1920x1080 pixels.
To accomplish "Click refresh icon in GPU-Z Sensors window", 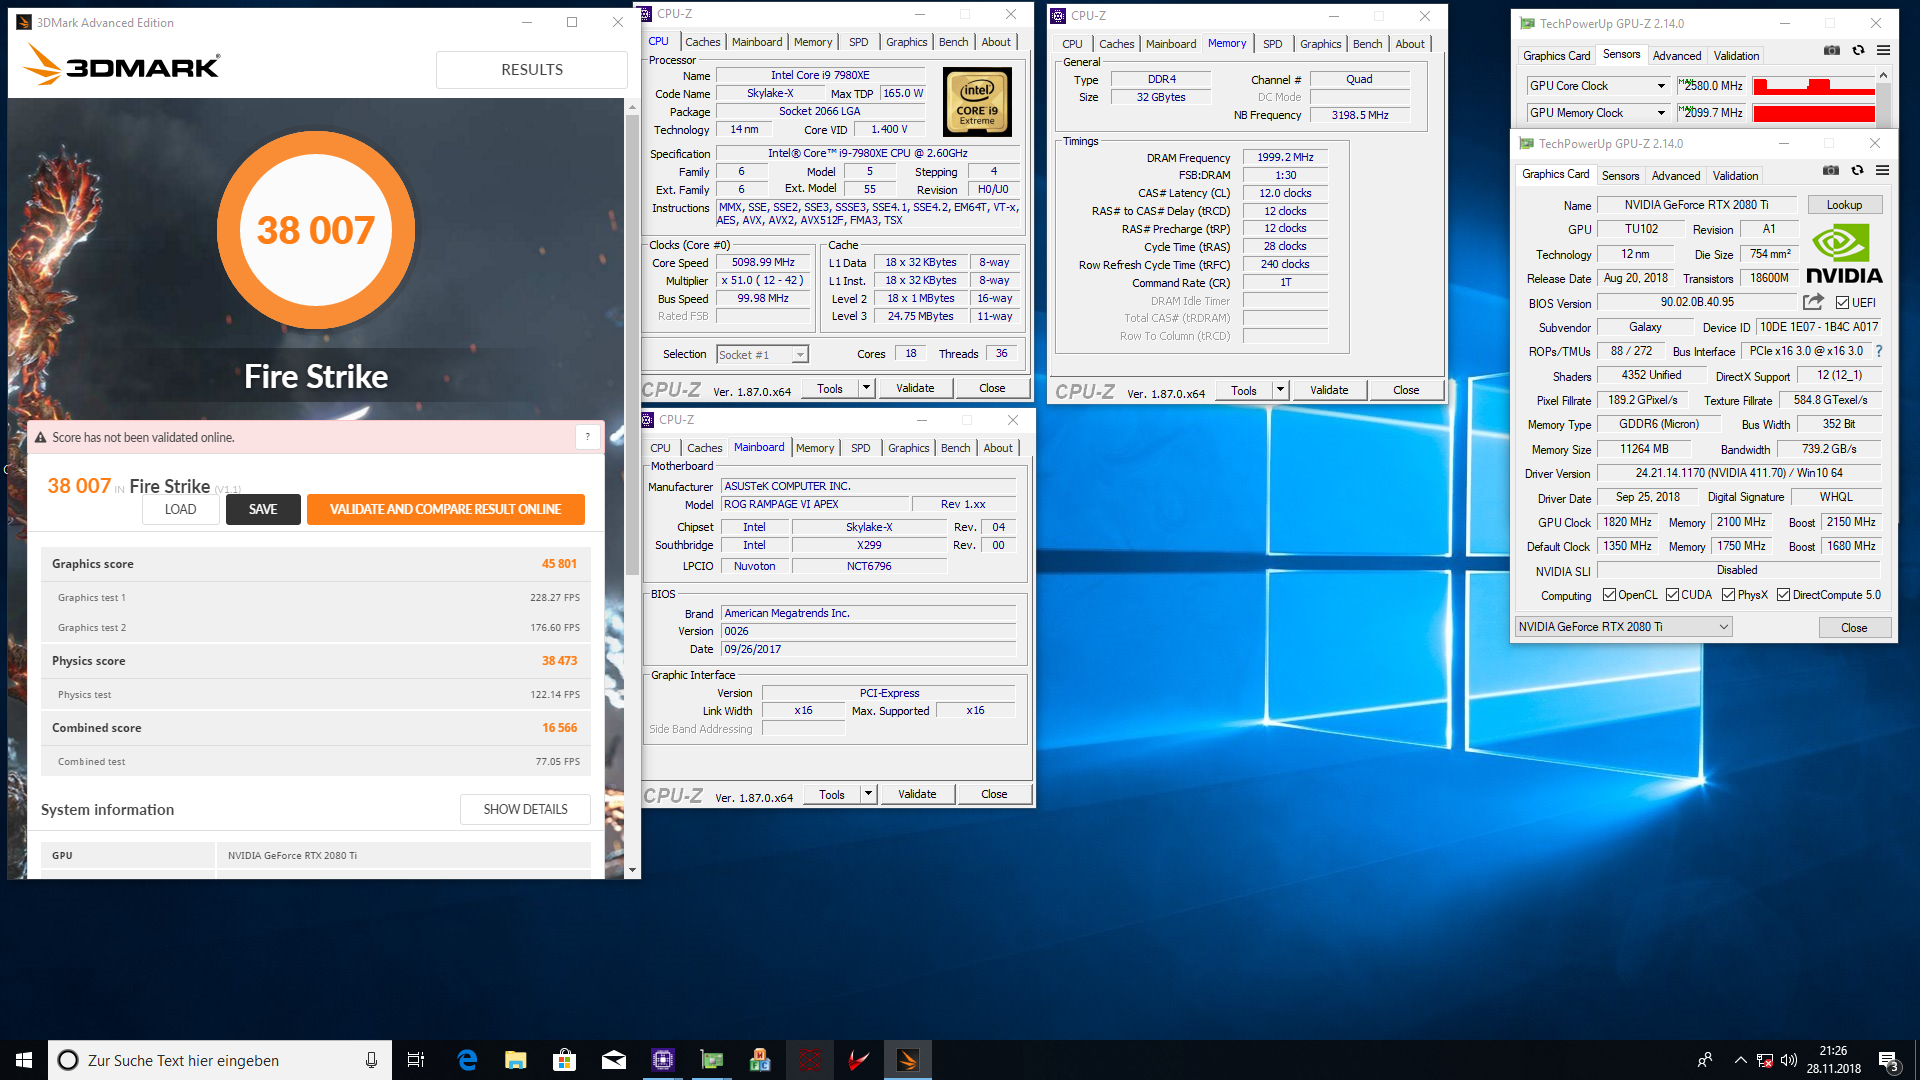I will pos(1858,51).
